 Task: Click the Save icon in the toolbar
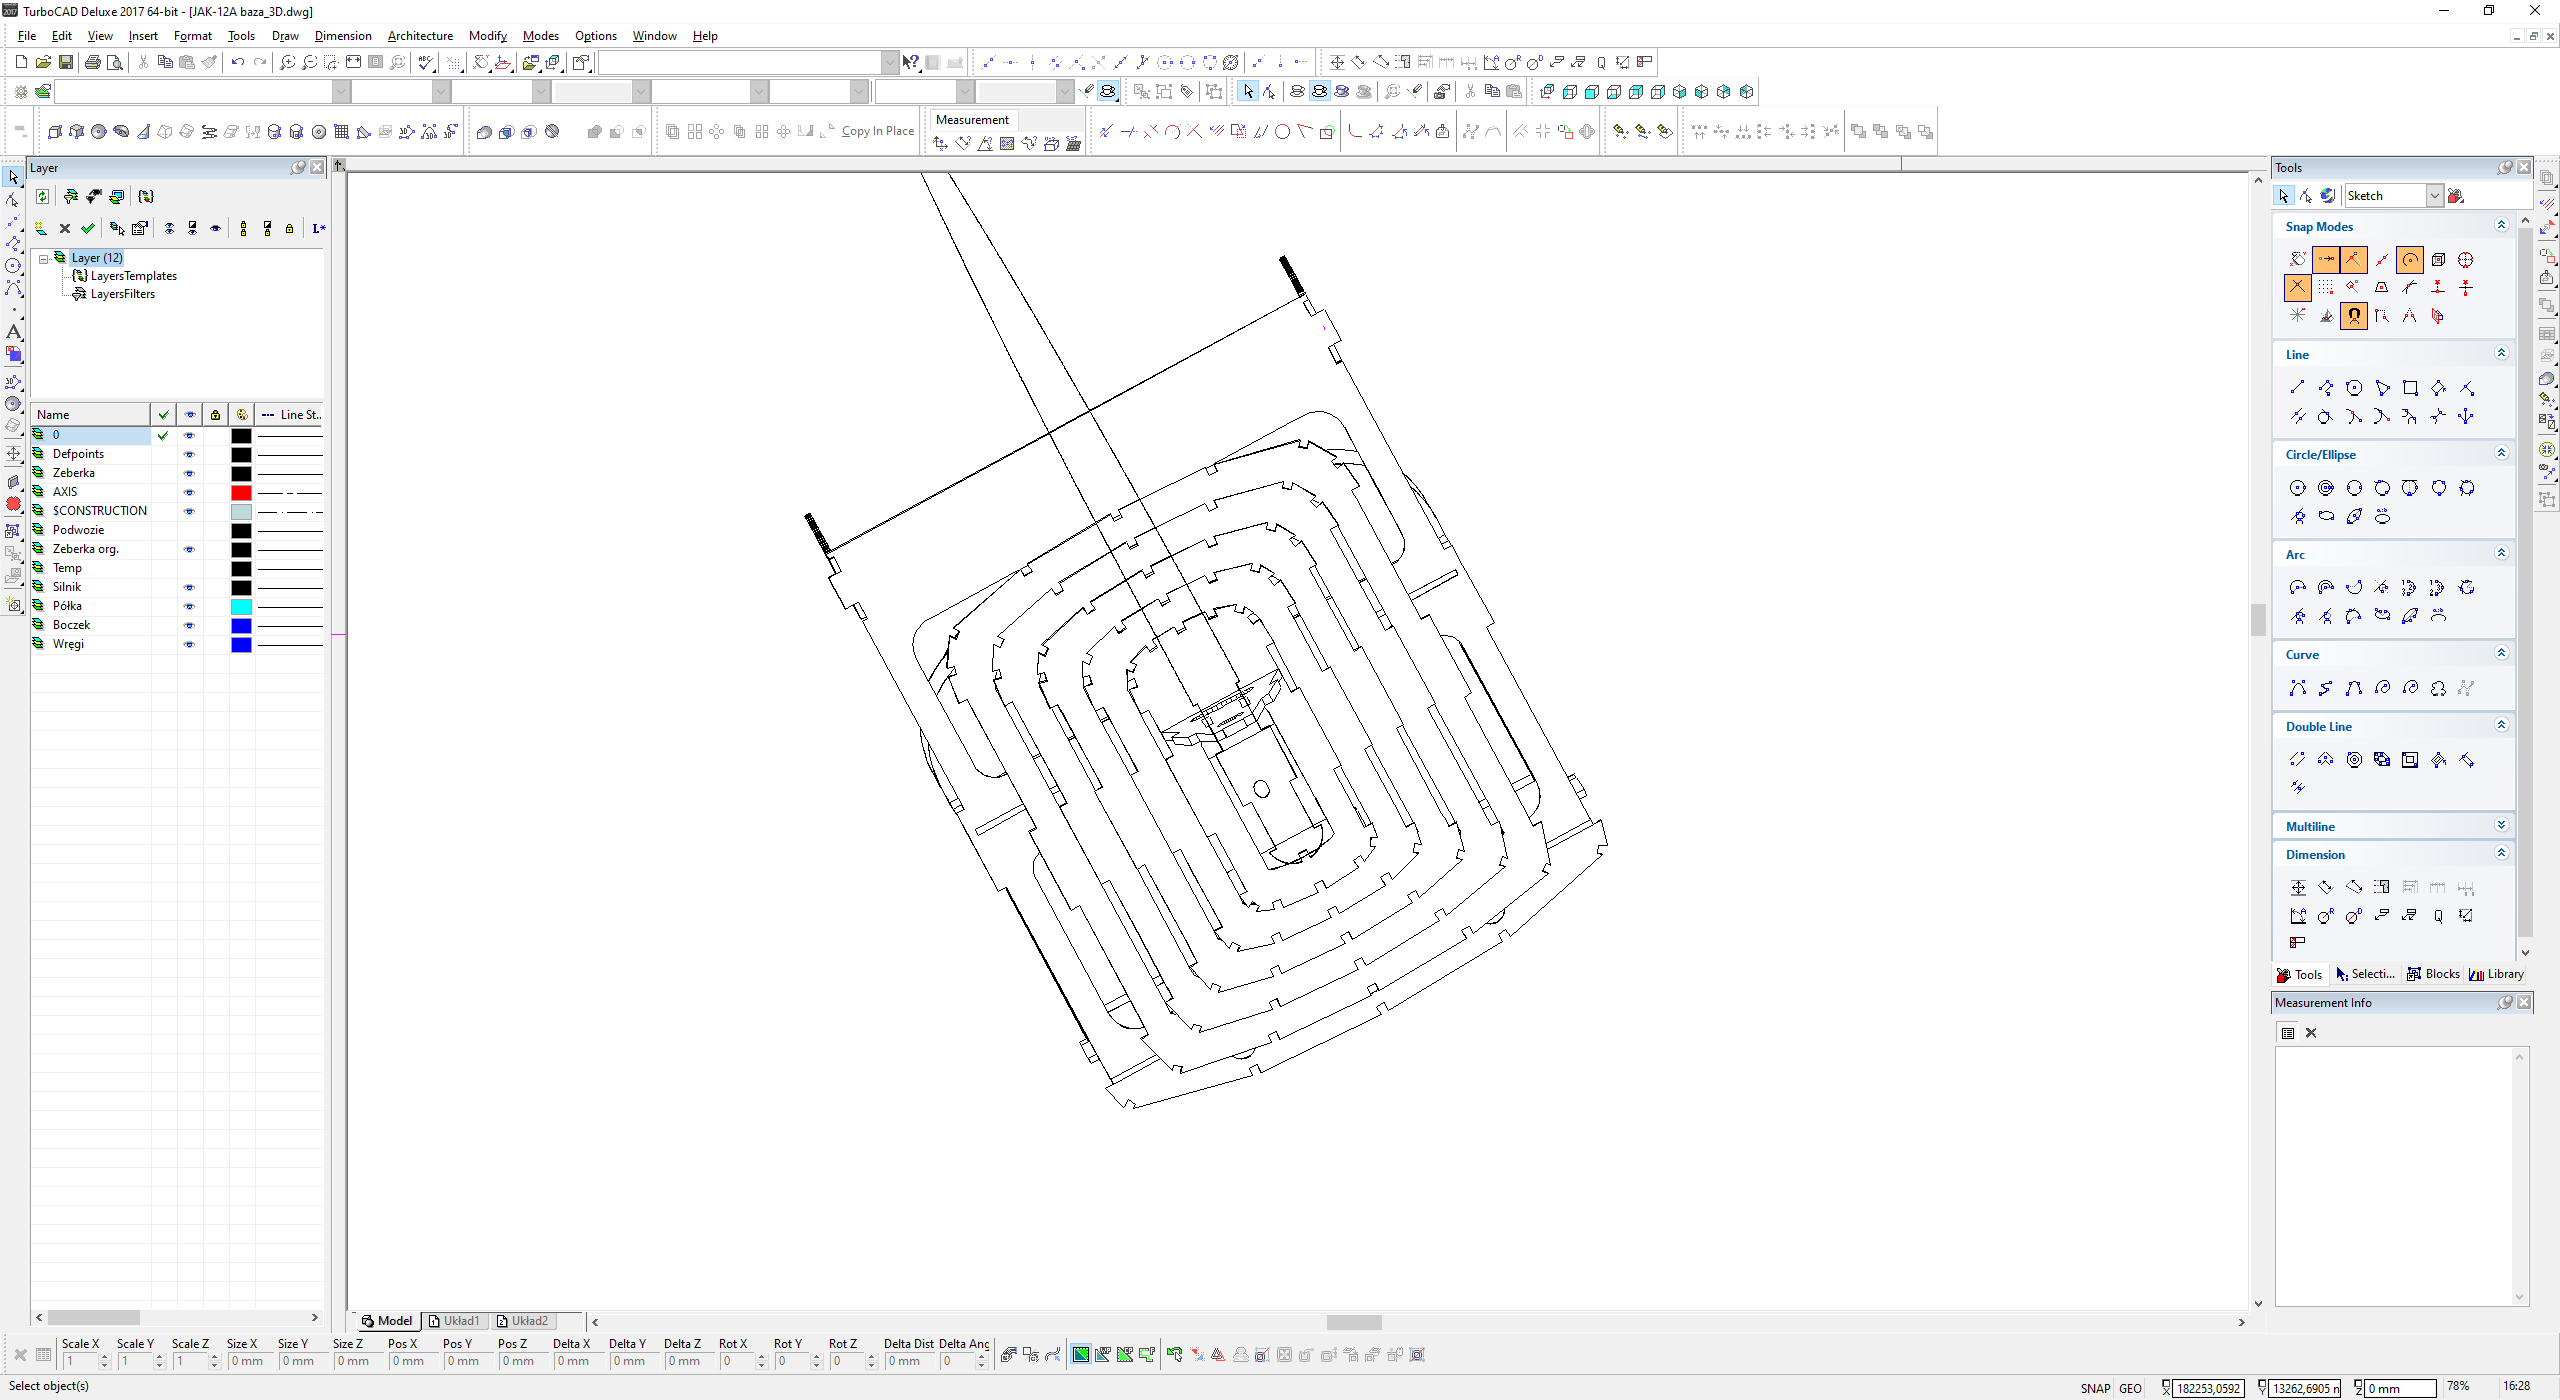66,62
